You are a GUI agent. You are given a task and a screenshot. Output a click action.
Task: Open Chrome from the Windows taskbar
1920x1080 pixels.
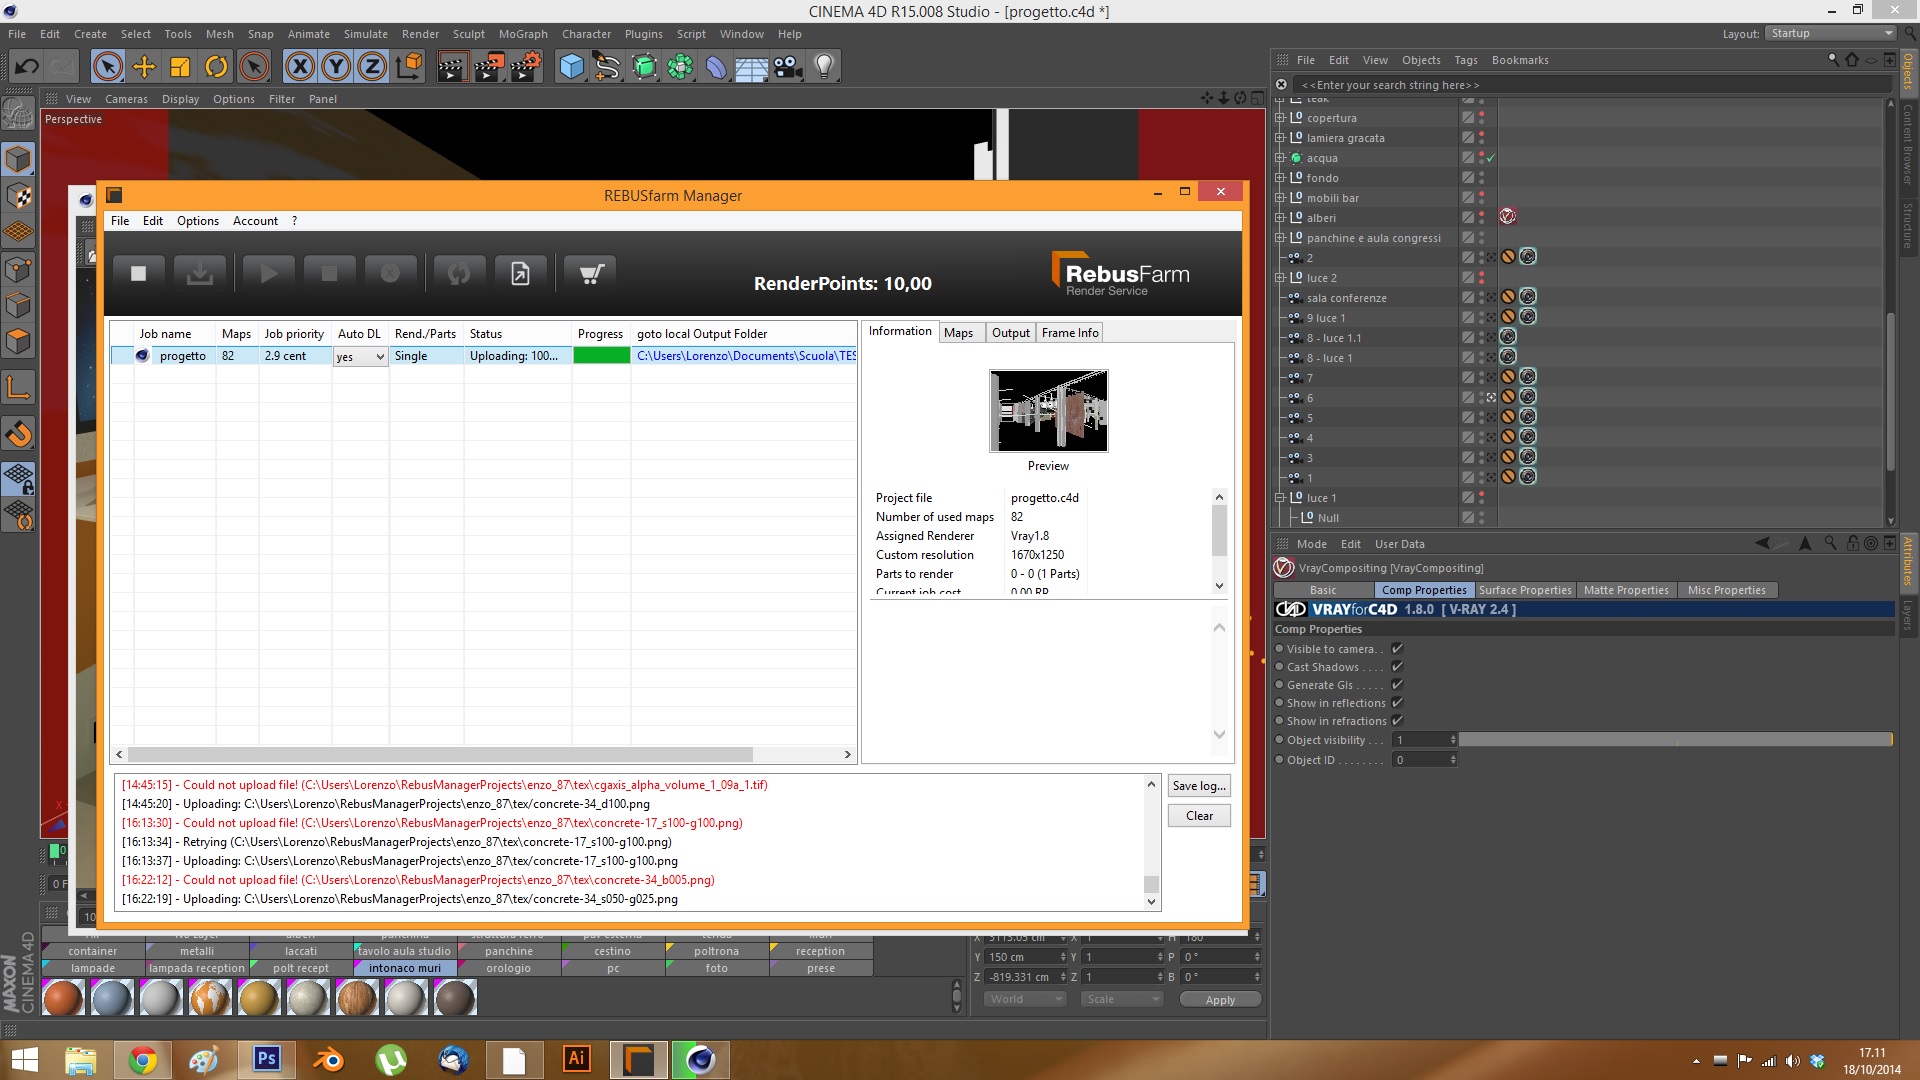click(142, 1059)
